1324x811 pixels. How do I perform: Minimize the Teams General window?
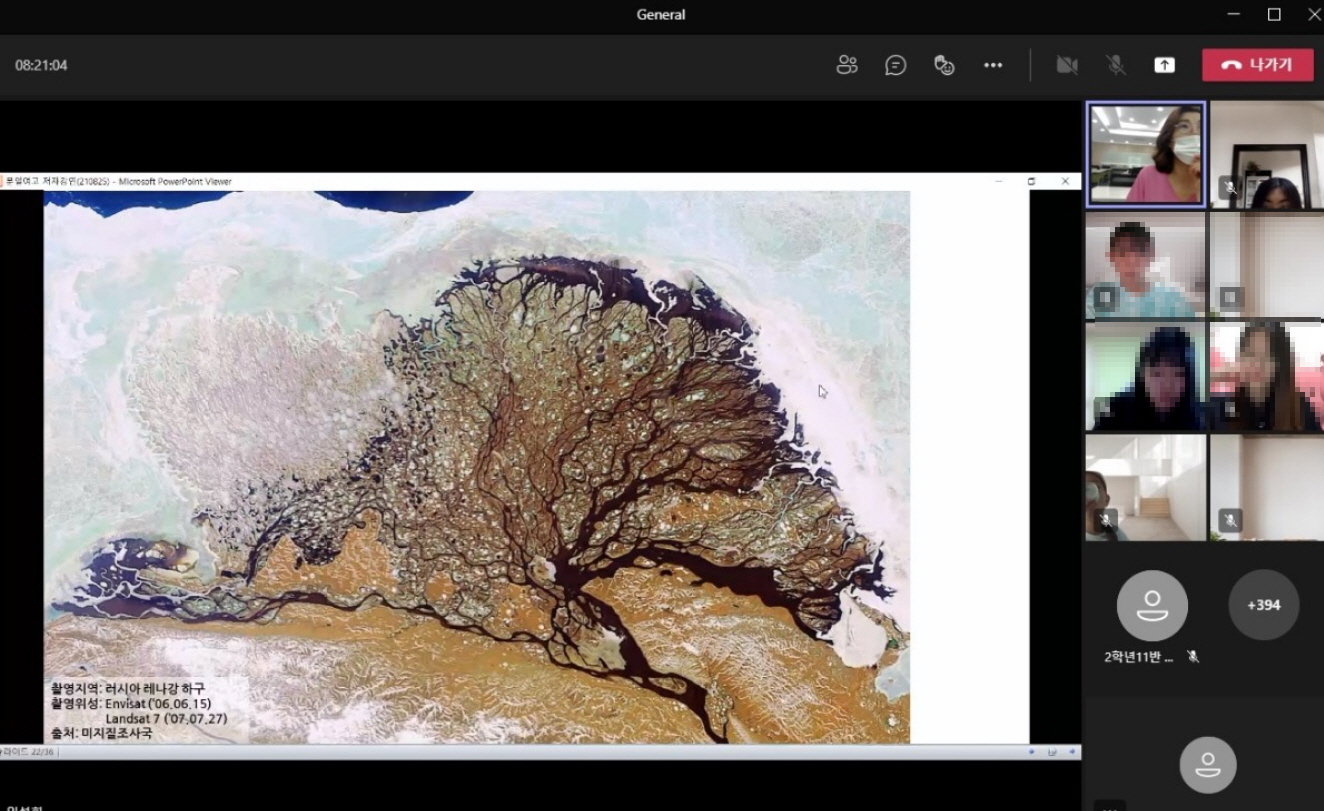[1233, 14]
